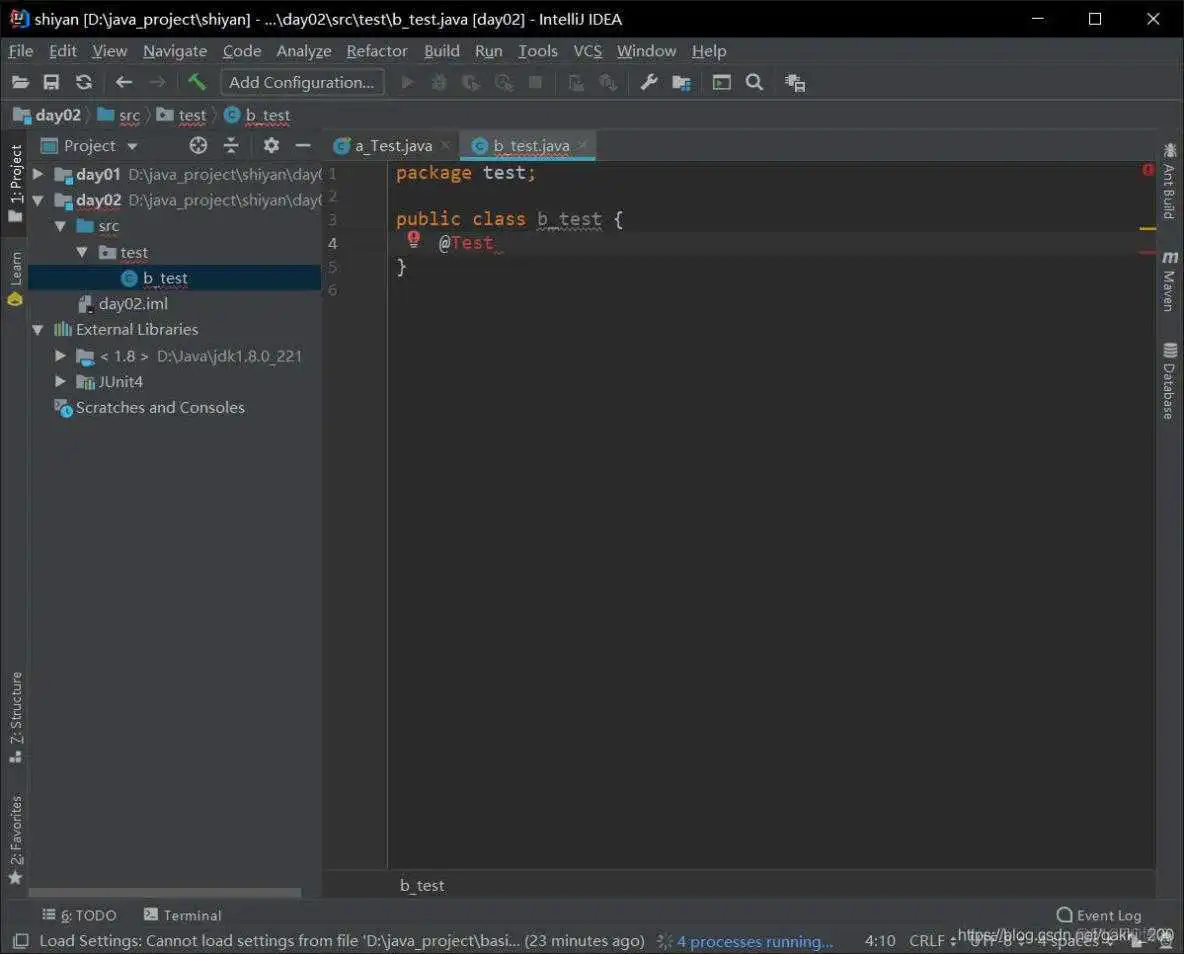Open the VCS menu
This screenshot has height=954, width=1184.
click(588, 50)
